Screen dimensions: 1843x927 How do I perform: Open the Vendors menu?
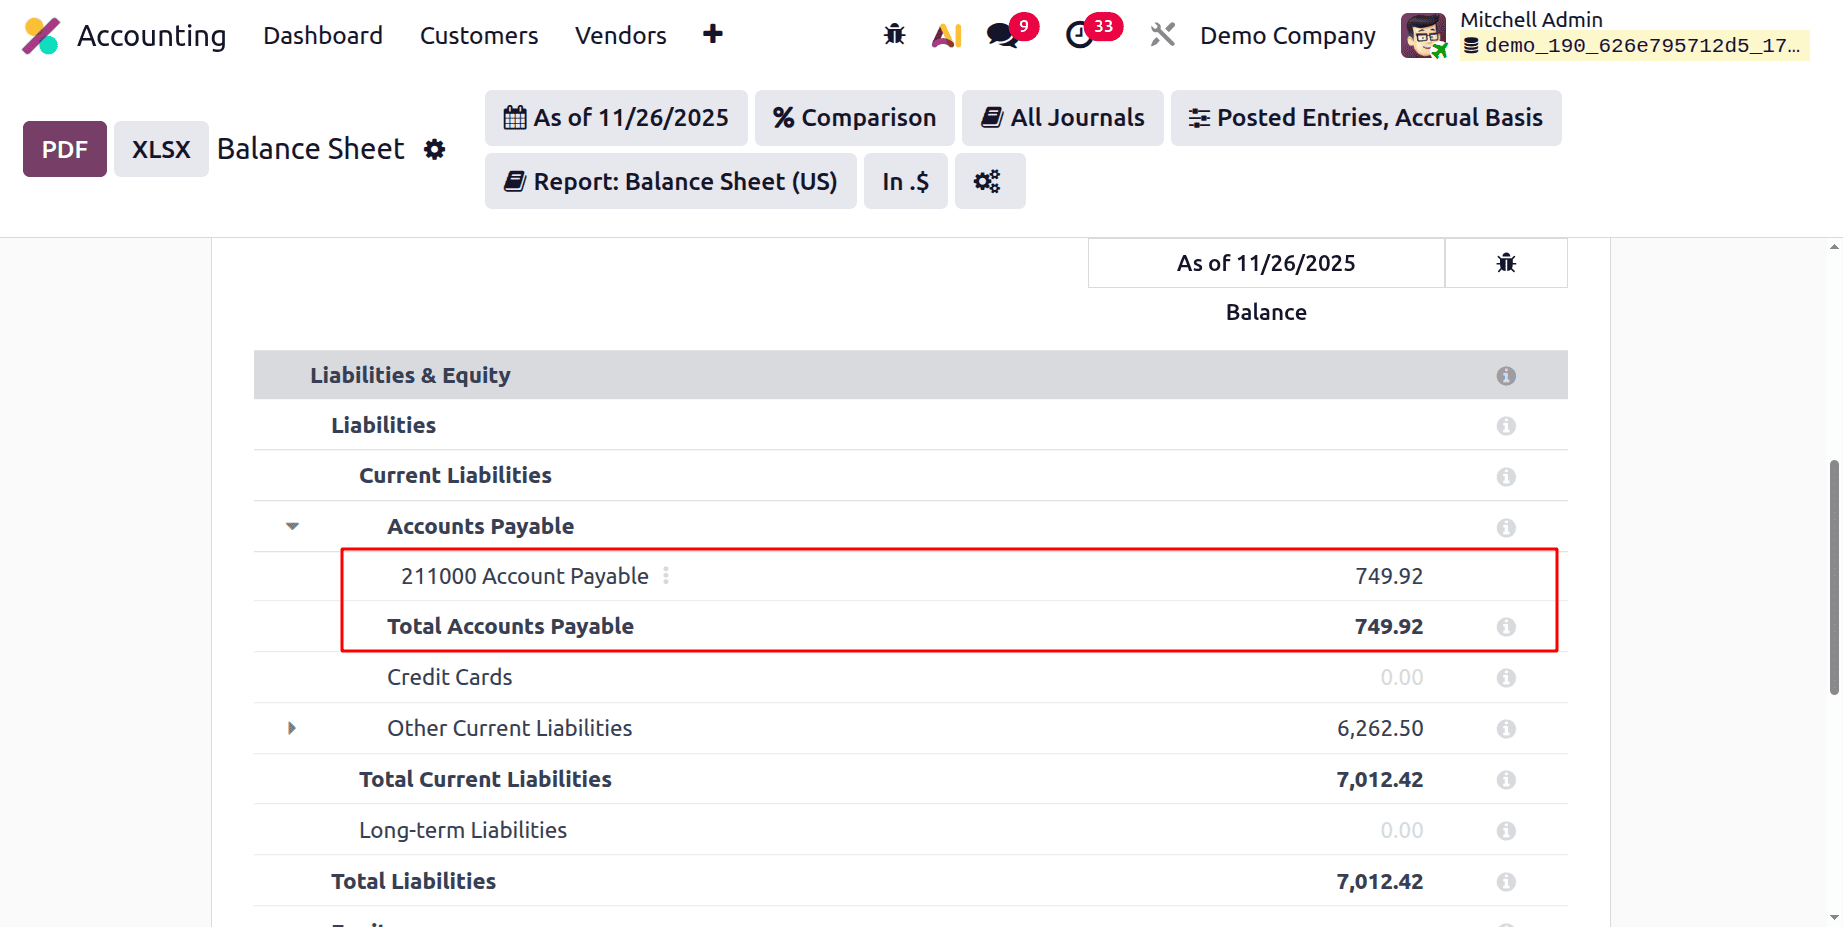(x=621, y=36)
